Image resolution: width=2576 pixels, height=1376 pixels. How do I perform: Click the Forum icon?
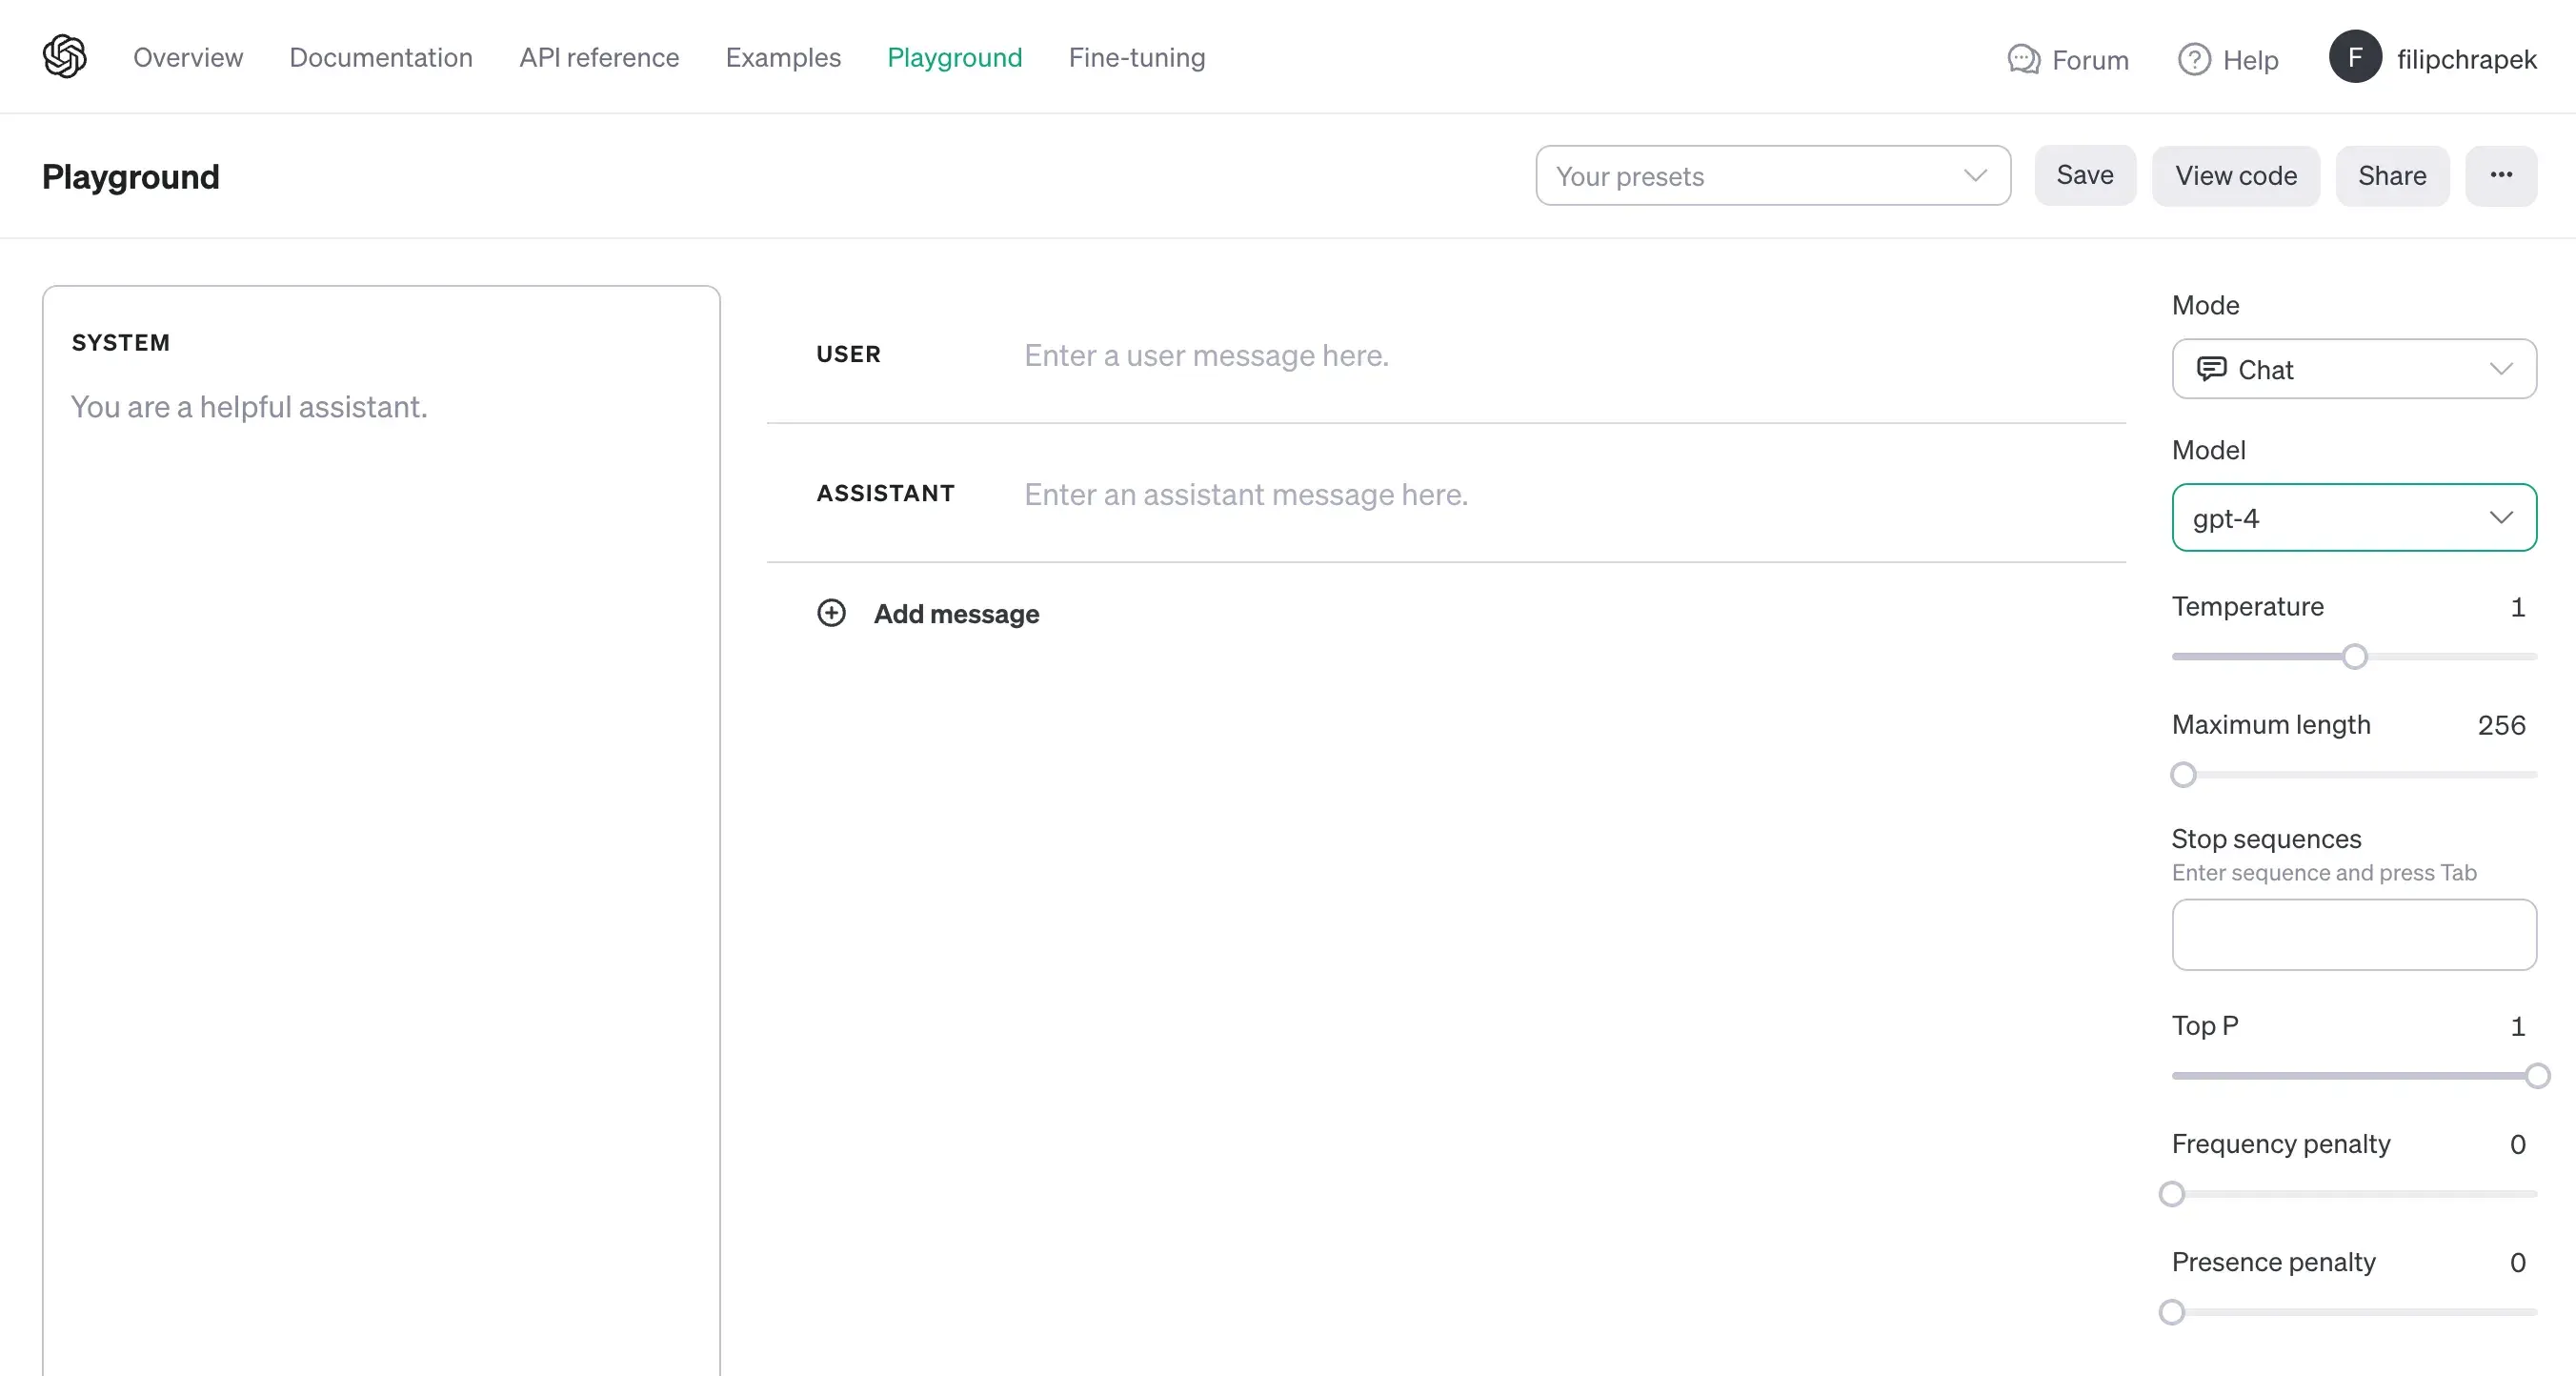[x=2024, y=56]
